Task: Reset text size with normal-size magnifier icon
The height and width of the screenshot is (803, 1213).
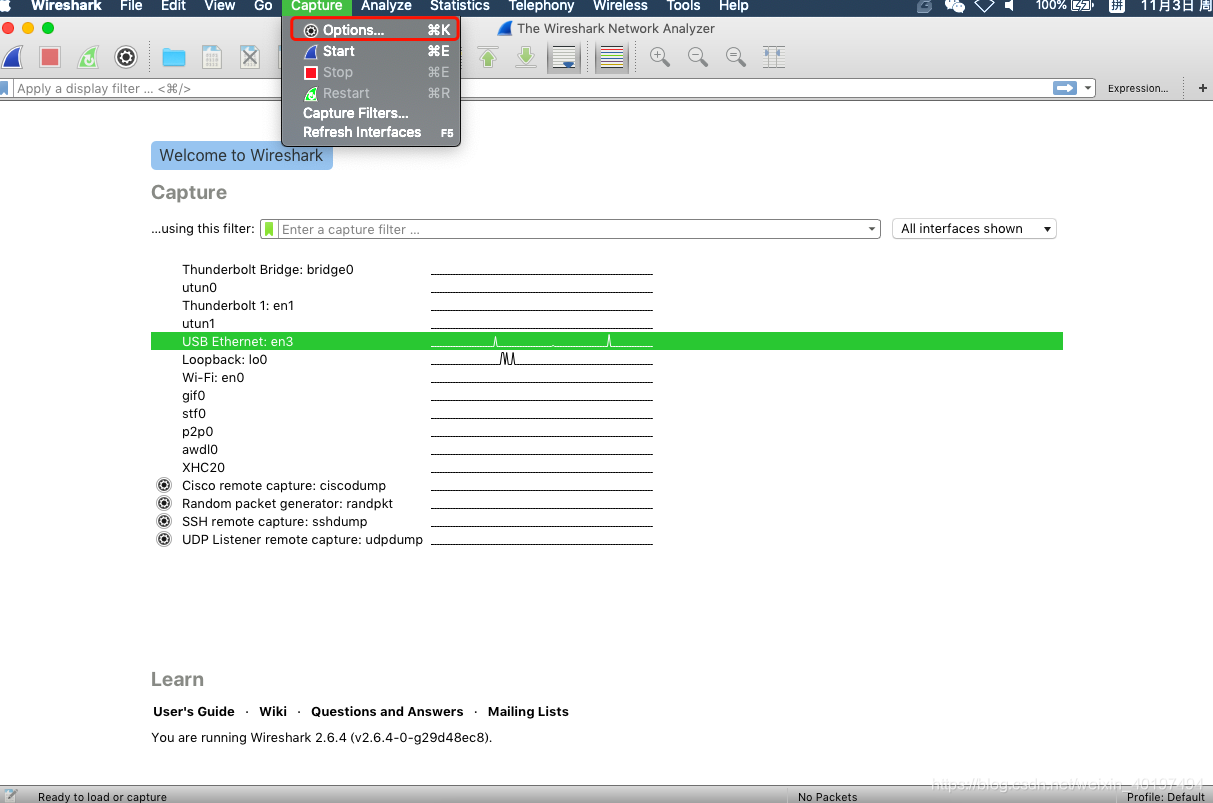Action: [x=736, y=57]
